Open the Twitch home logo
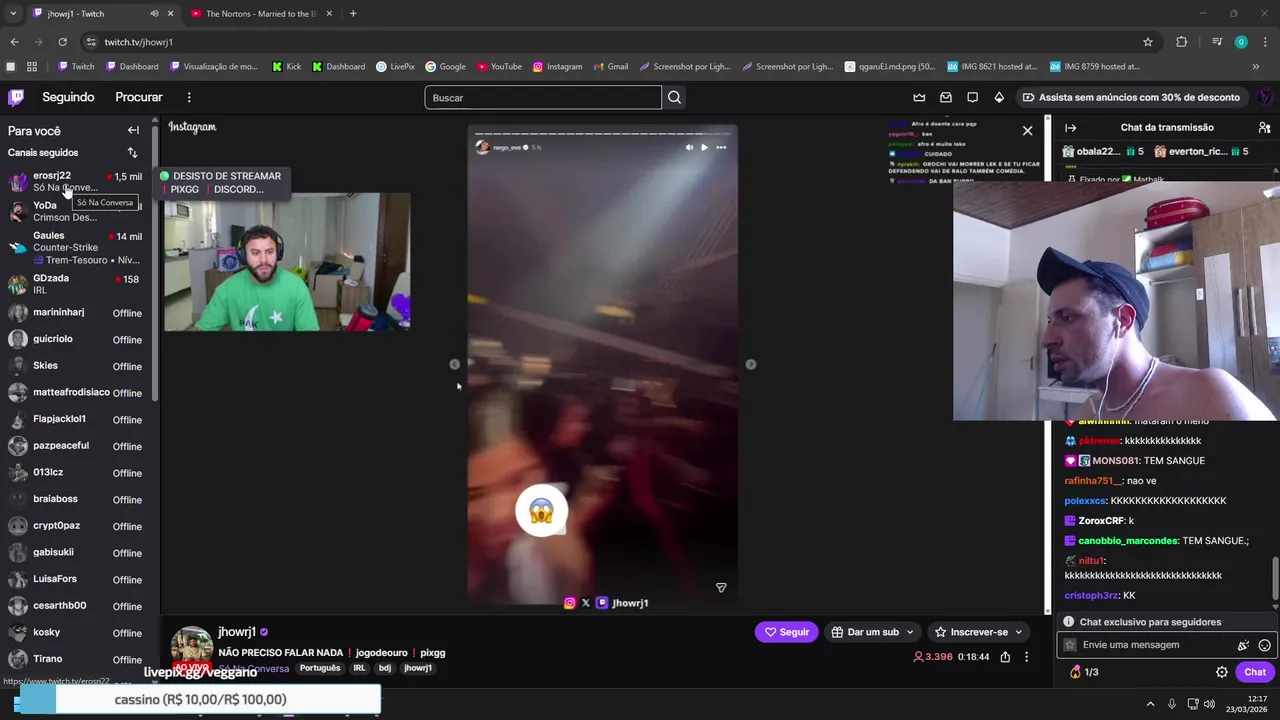The height and width of the screenshot is (720, 1280). (x=16, y=97)
